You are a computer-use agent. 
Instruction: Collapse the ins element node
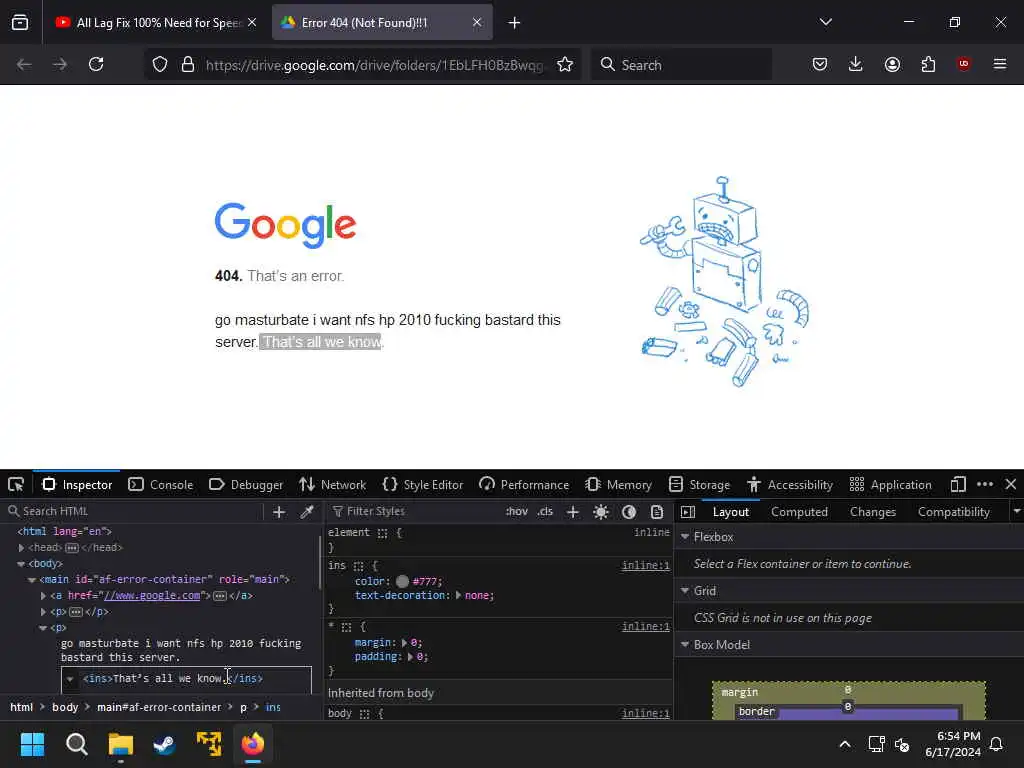click(x=70, y=679)
